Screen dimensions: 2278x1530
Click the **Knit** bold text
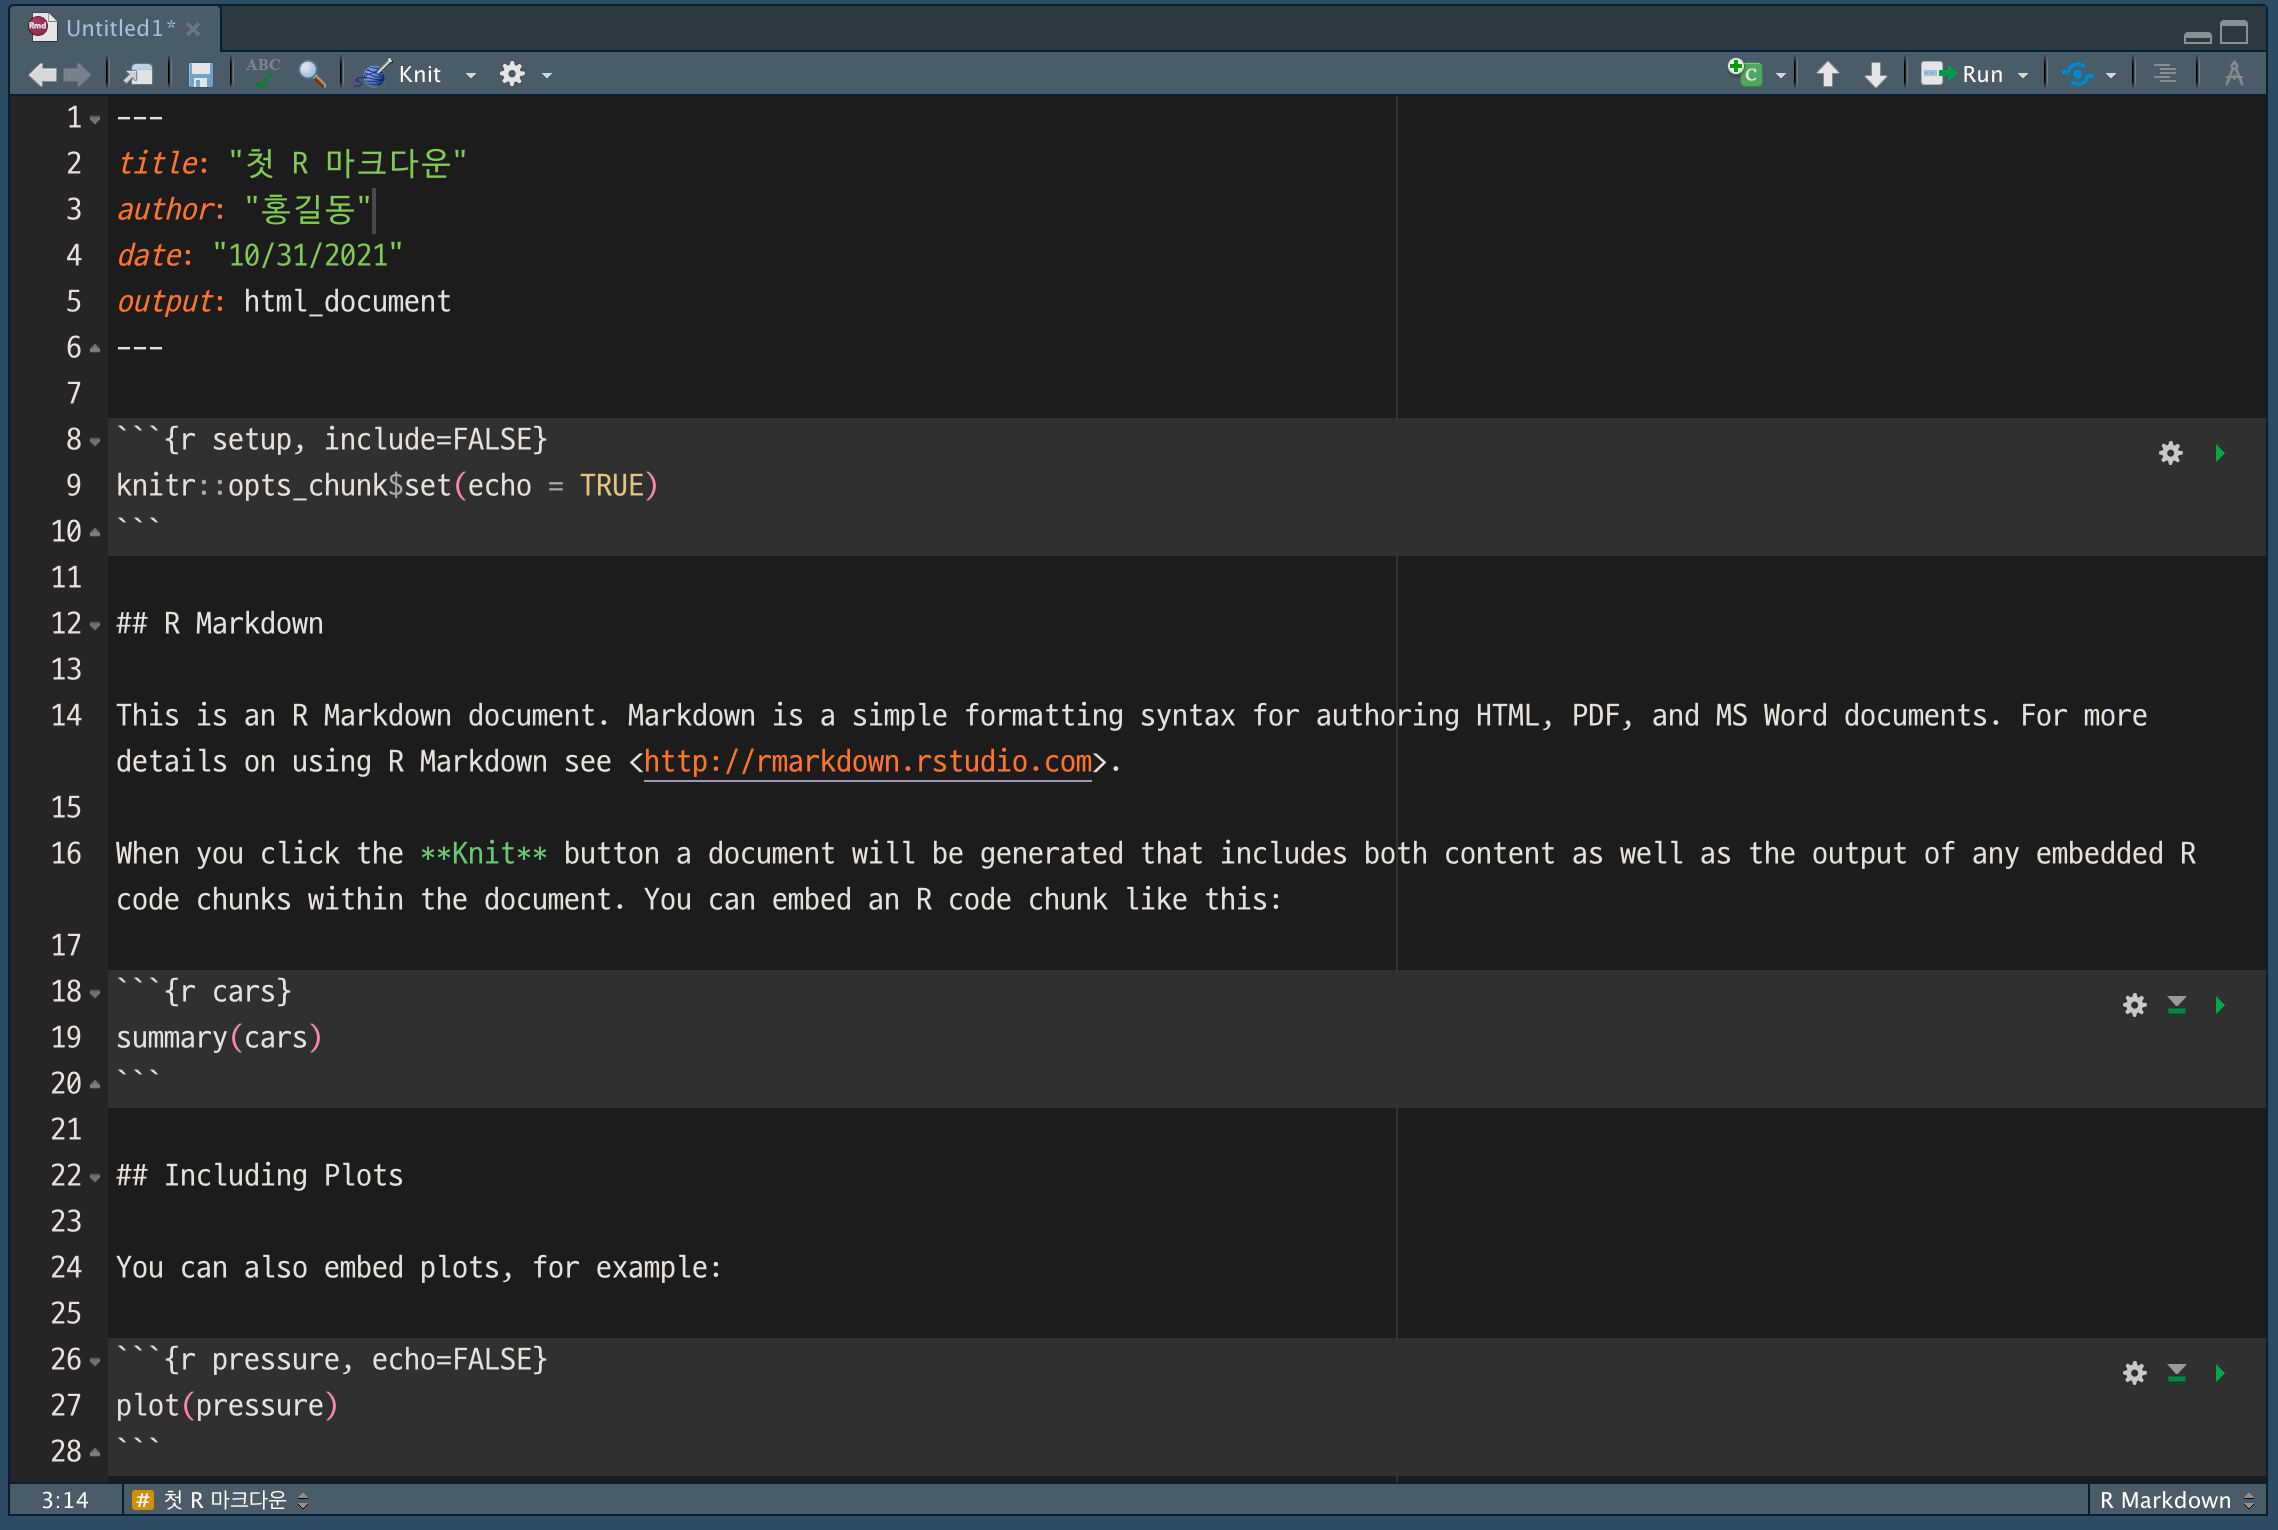483,853
